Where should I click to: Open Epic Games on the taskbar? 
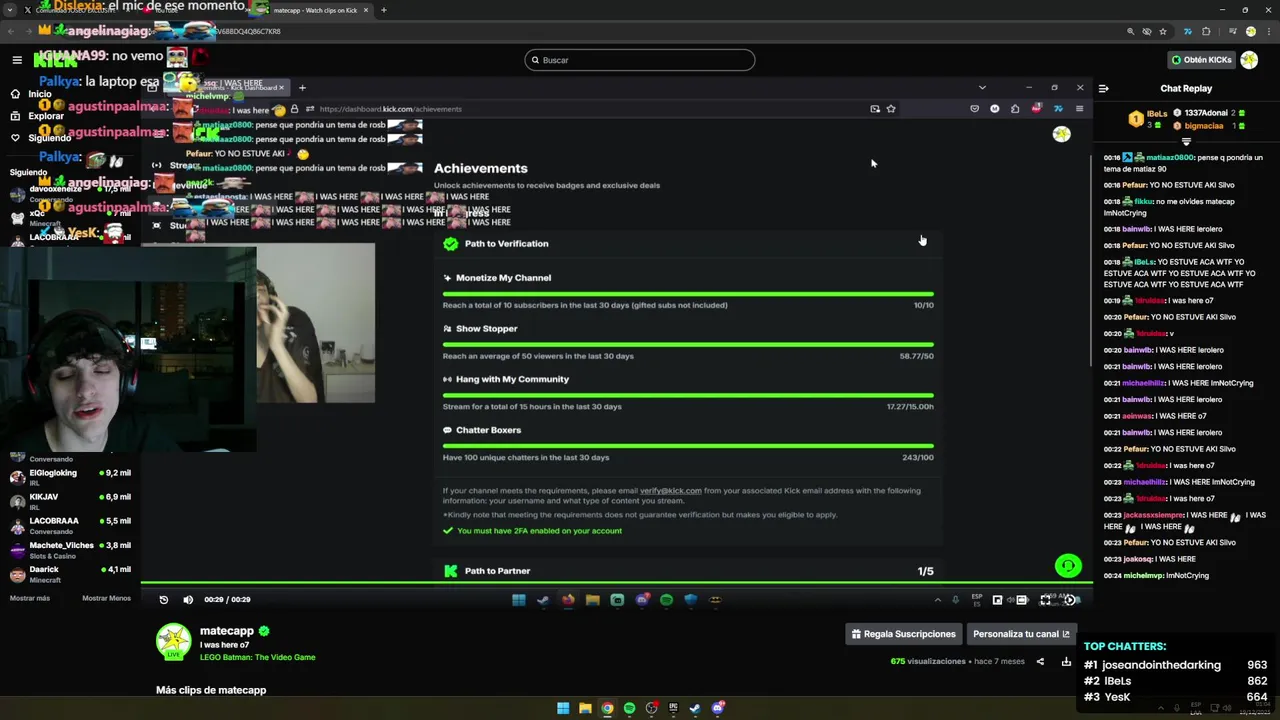coord(674,708)
